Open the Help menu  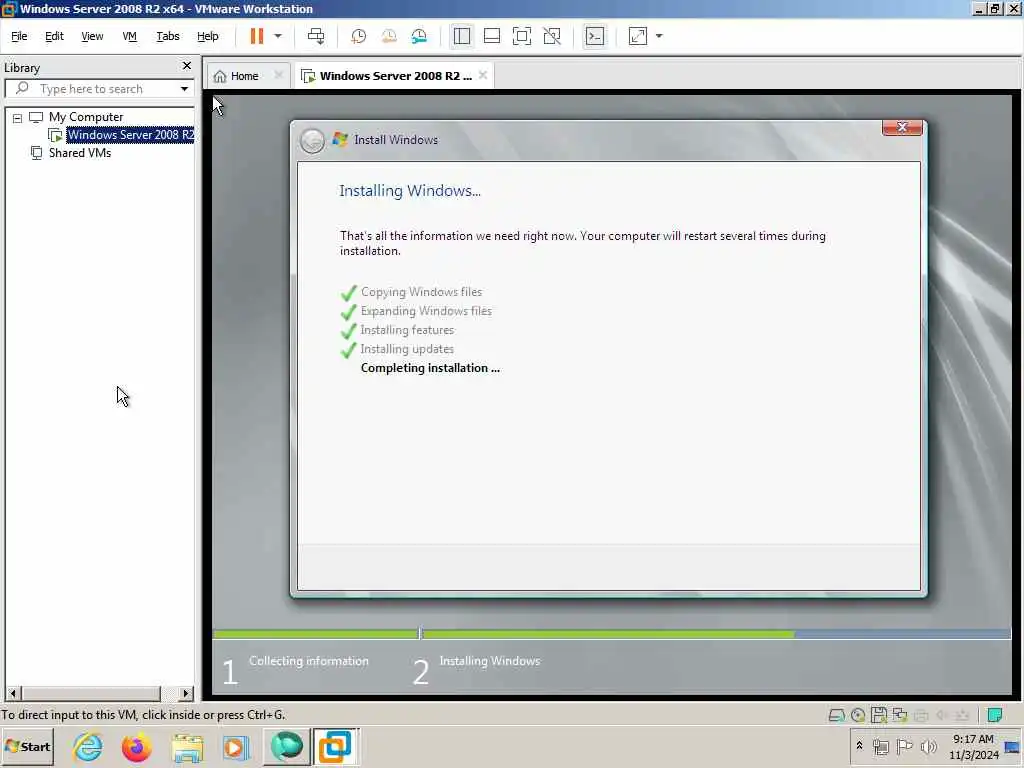208,36
